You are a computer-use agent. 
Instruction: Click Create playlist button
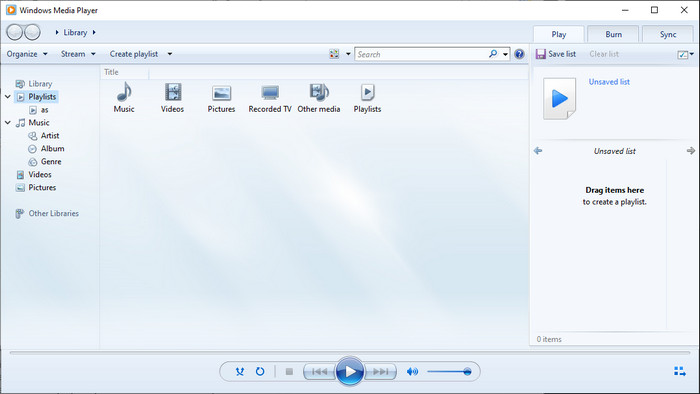click(x=134, y=54)
